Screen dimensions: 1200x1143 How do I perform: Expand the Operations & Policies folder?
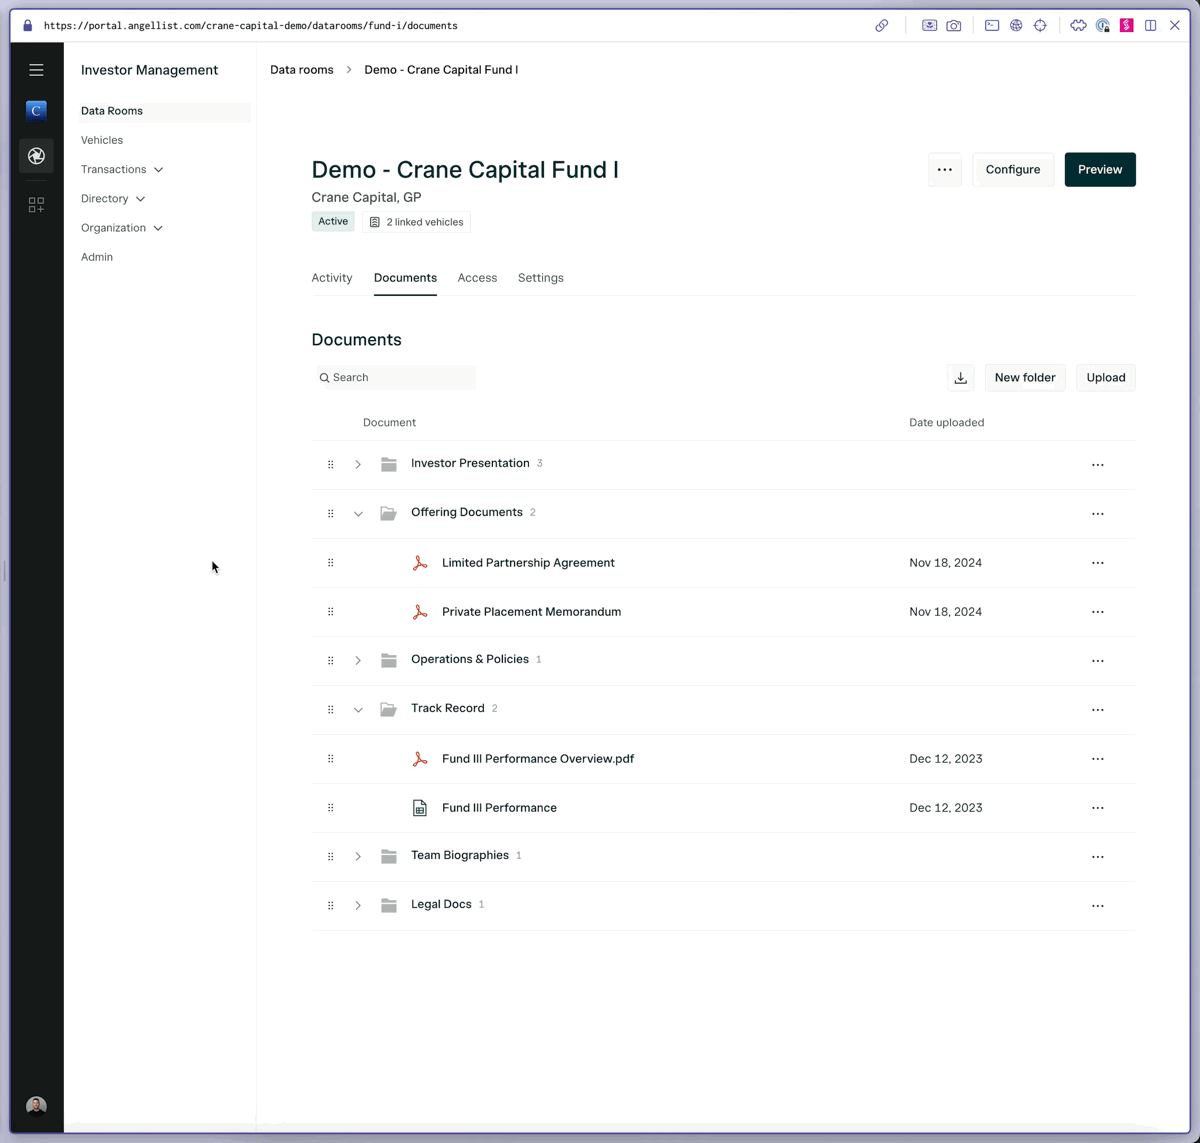pos(358,661)
